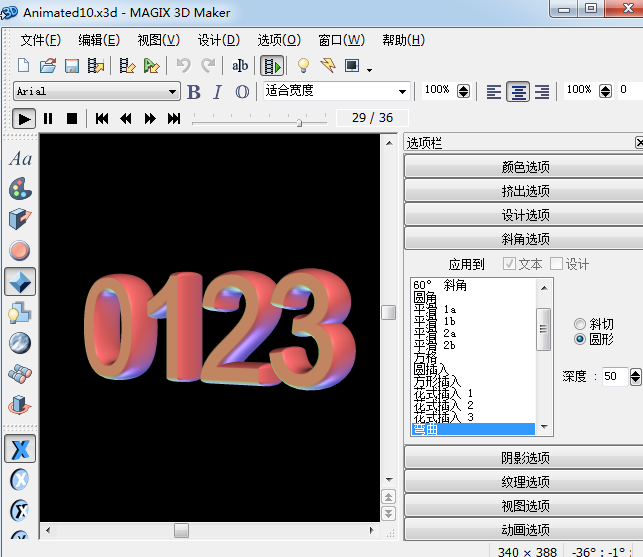Click the light bulb shadow tool in sidebar
This screenshot has width=643, height=557.
pos(20,313)
